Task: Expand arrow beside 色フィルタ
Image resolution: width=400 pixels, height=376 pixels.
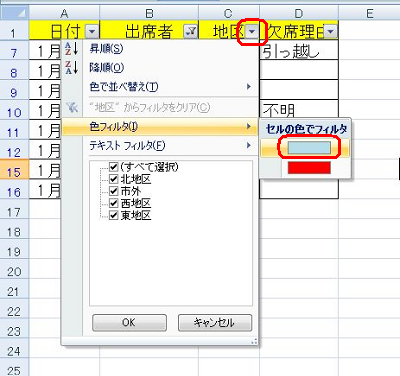Action: (248, 126)
